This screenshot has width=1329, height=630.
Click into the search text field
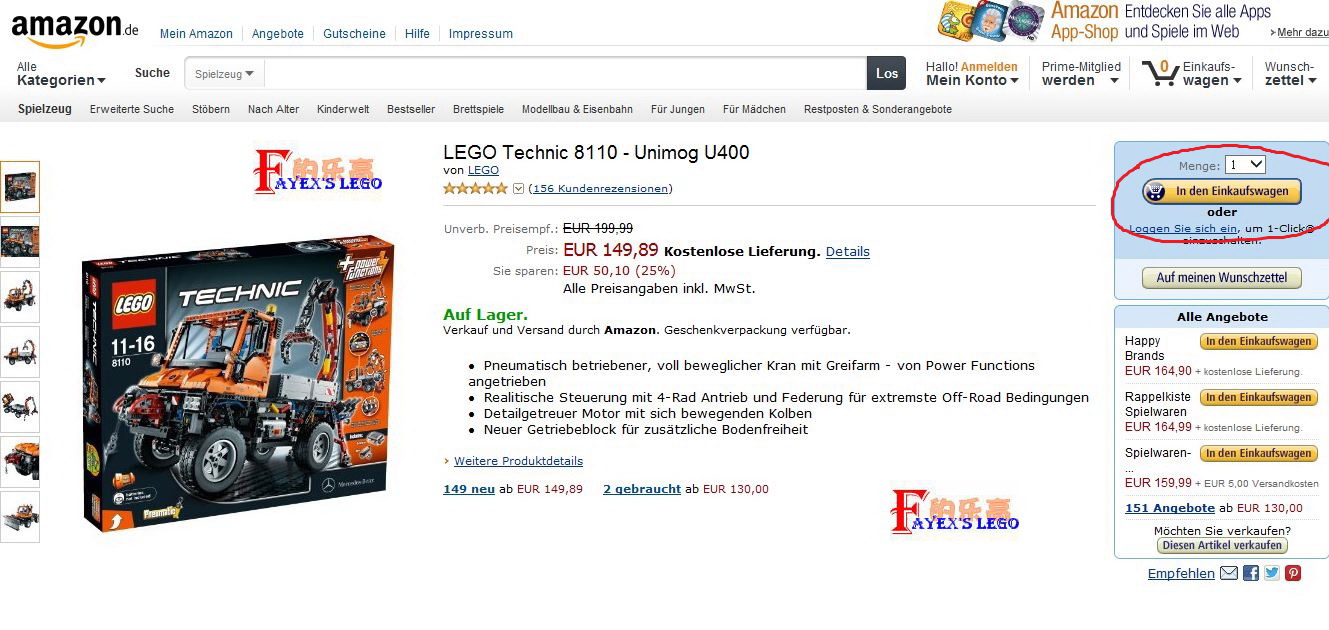click(565, 73)
